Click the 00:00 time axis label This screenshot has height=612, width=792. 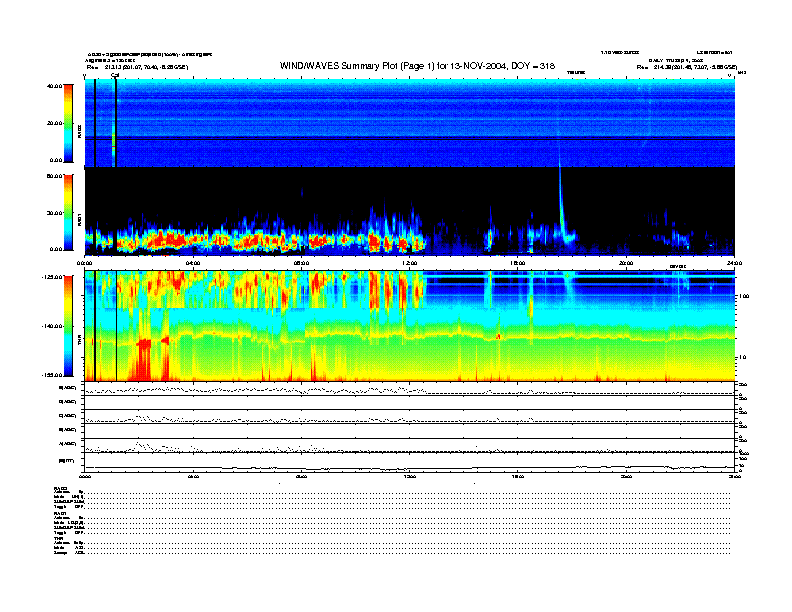86,262
